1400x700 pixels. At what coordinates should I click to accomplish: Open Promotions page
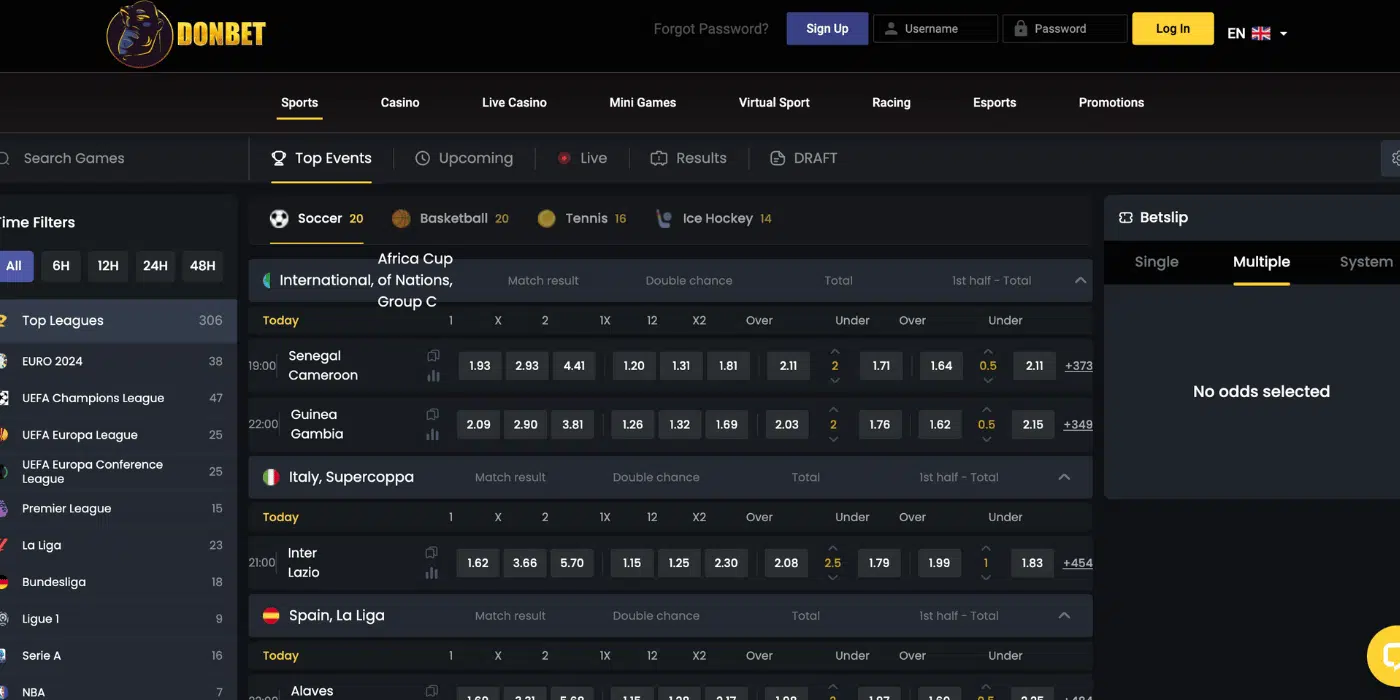point(1111,102)
